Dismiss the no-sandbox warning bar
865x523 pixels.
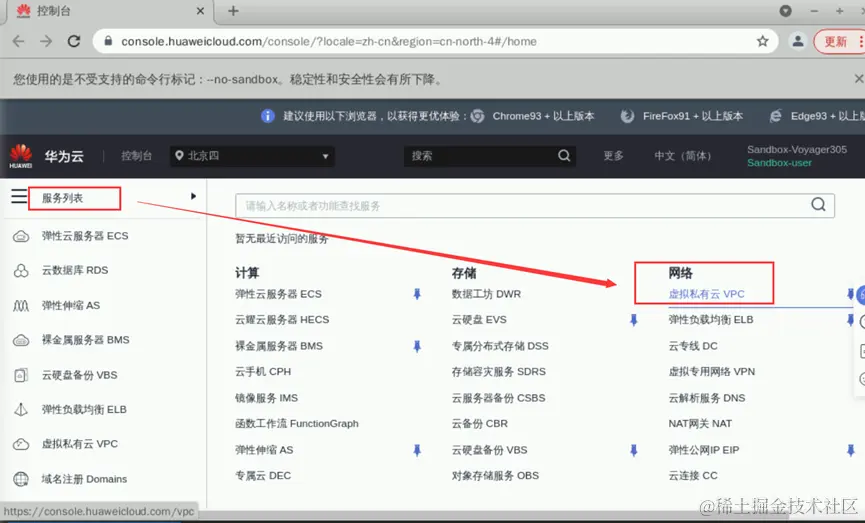(858, 79)
